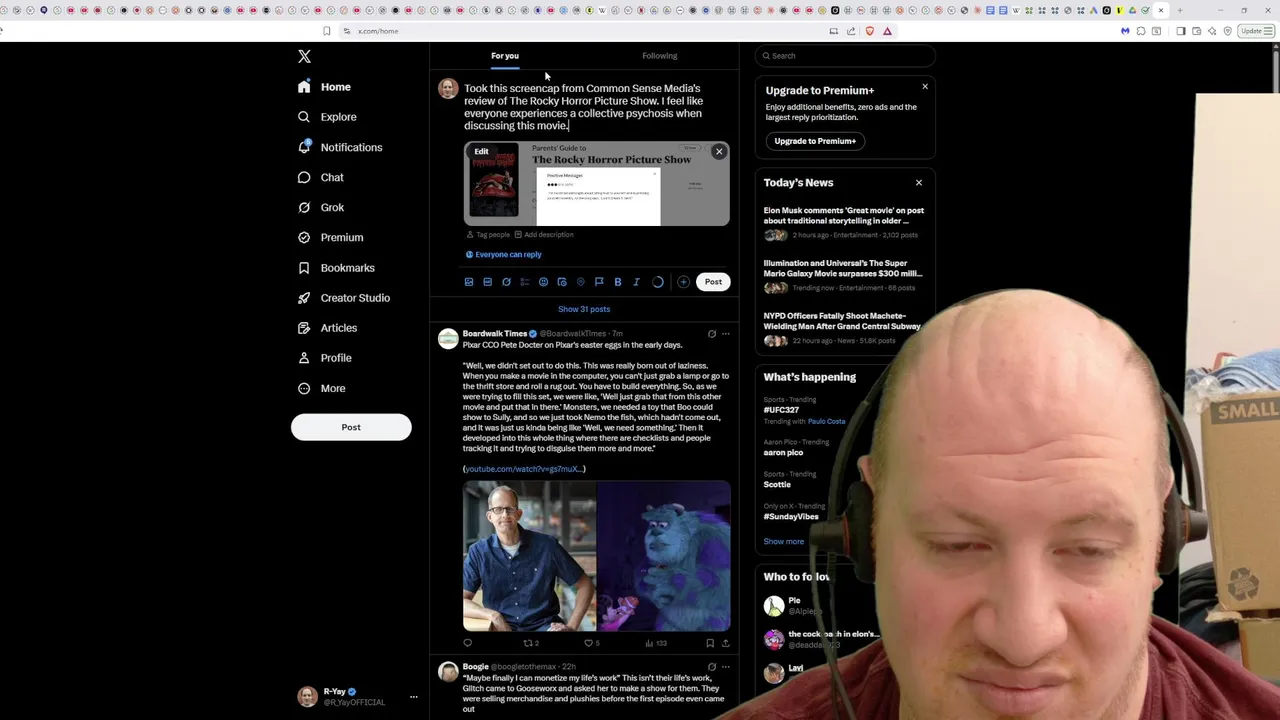
Task: Click the Grok enhance icon in composer
Action: 506,282
